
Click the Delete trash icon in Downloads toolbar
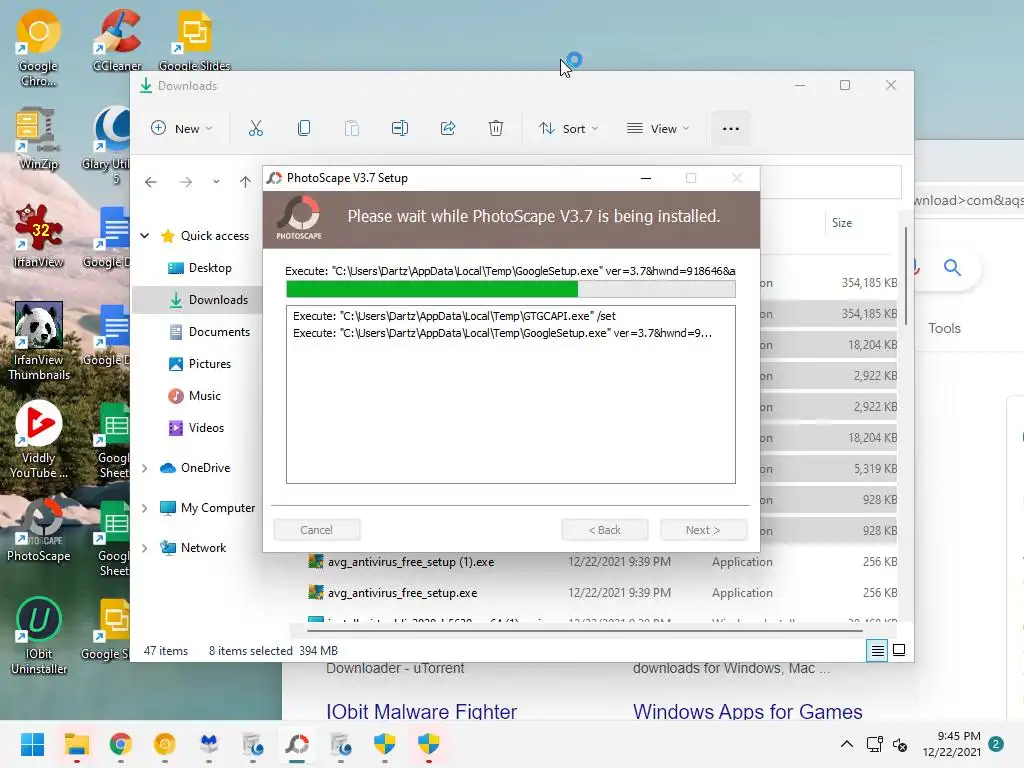coord(496,128)
